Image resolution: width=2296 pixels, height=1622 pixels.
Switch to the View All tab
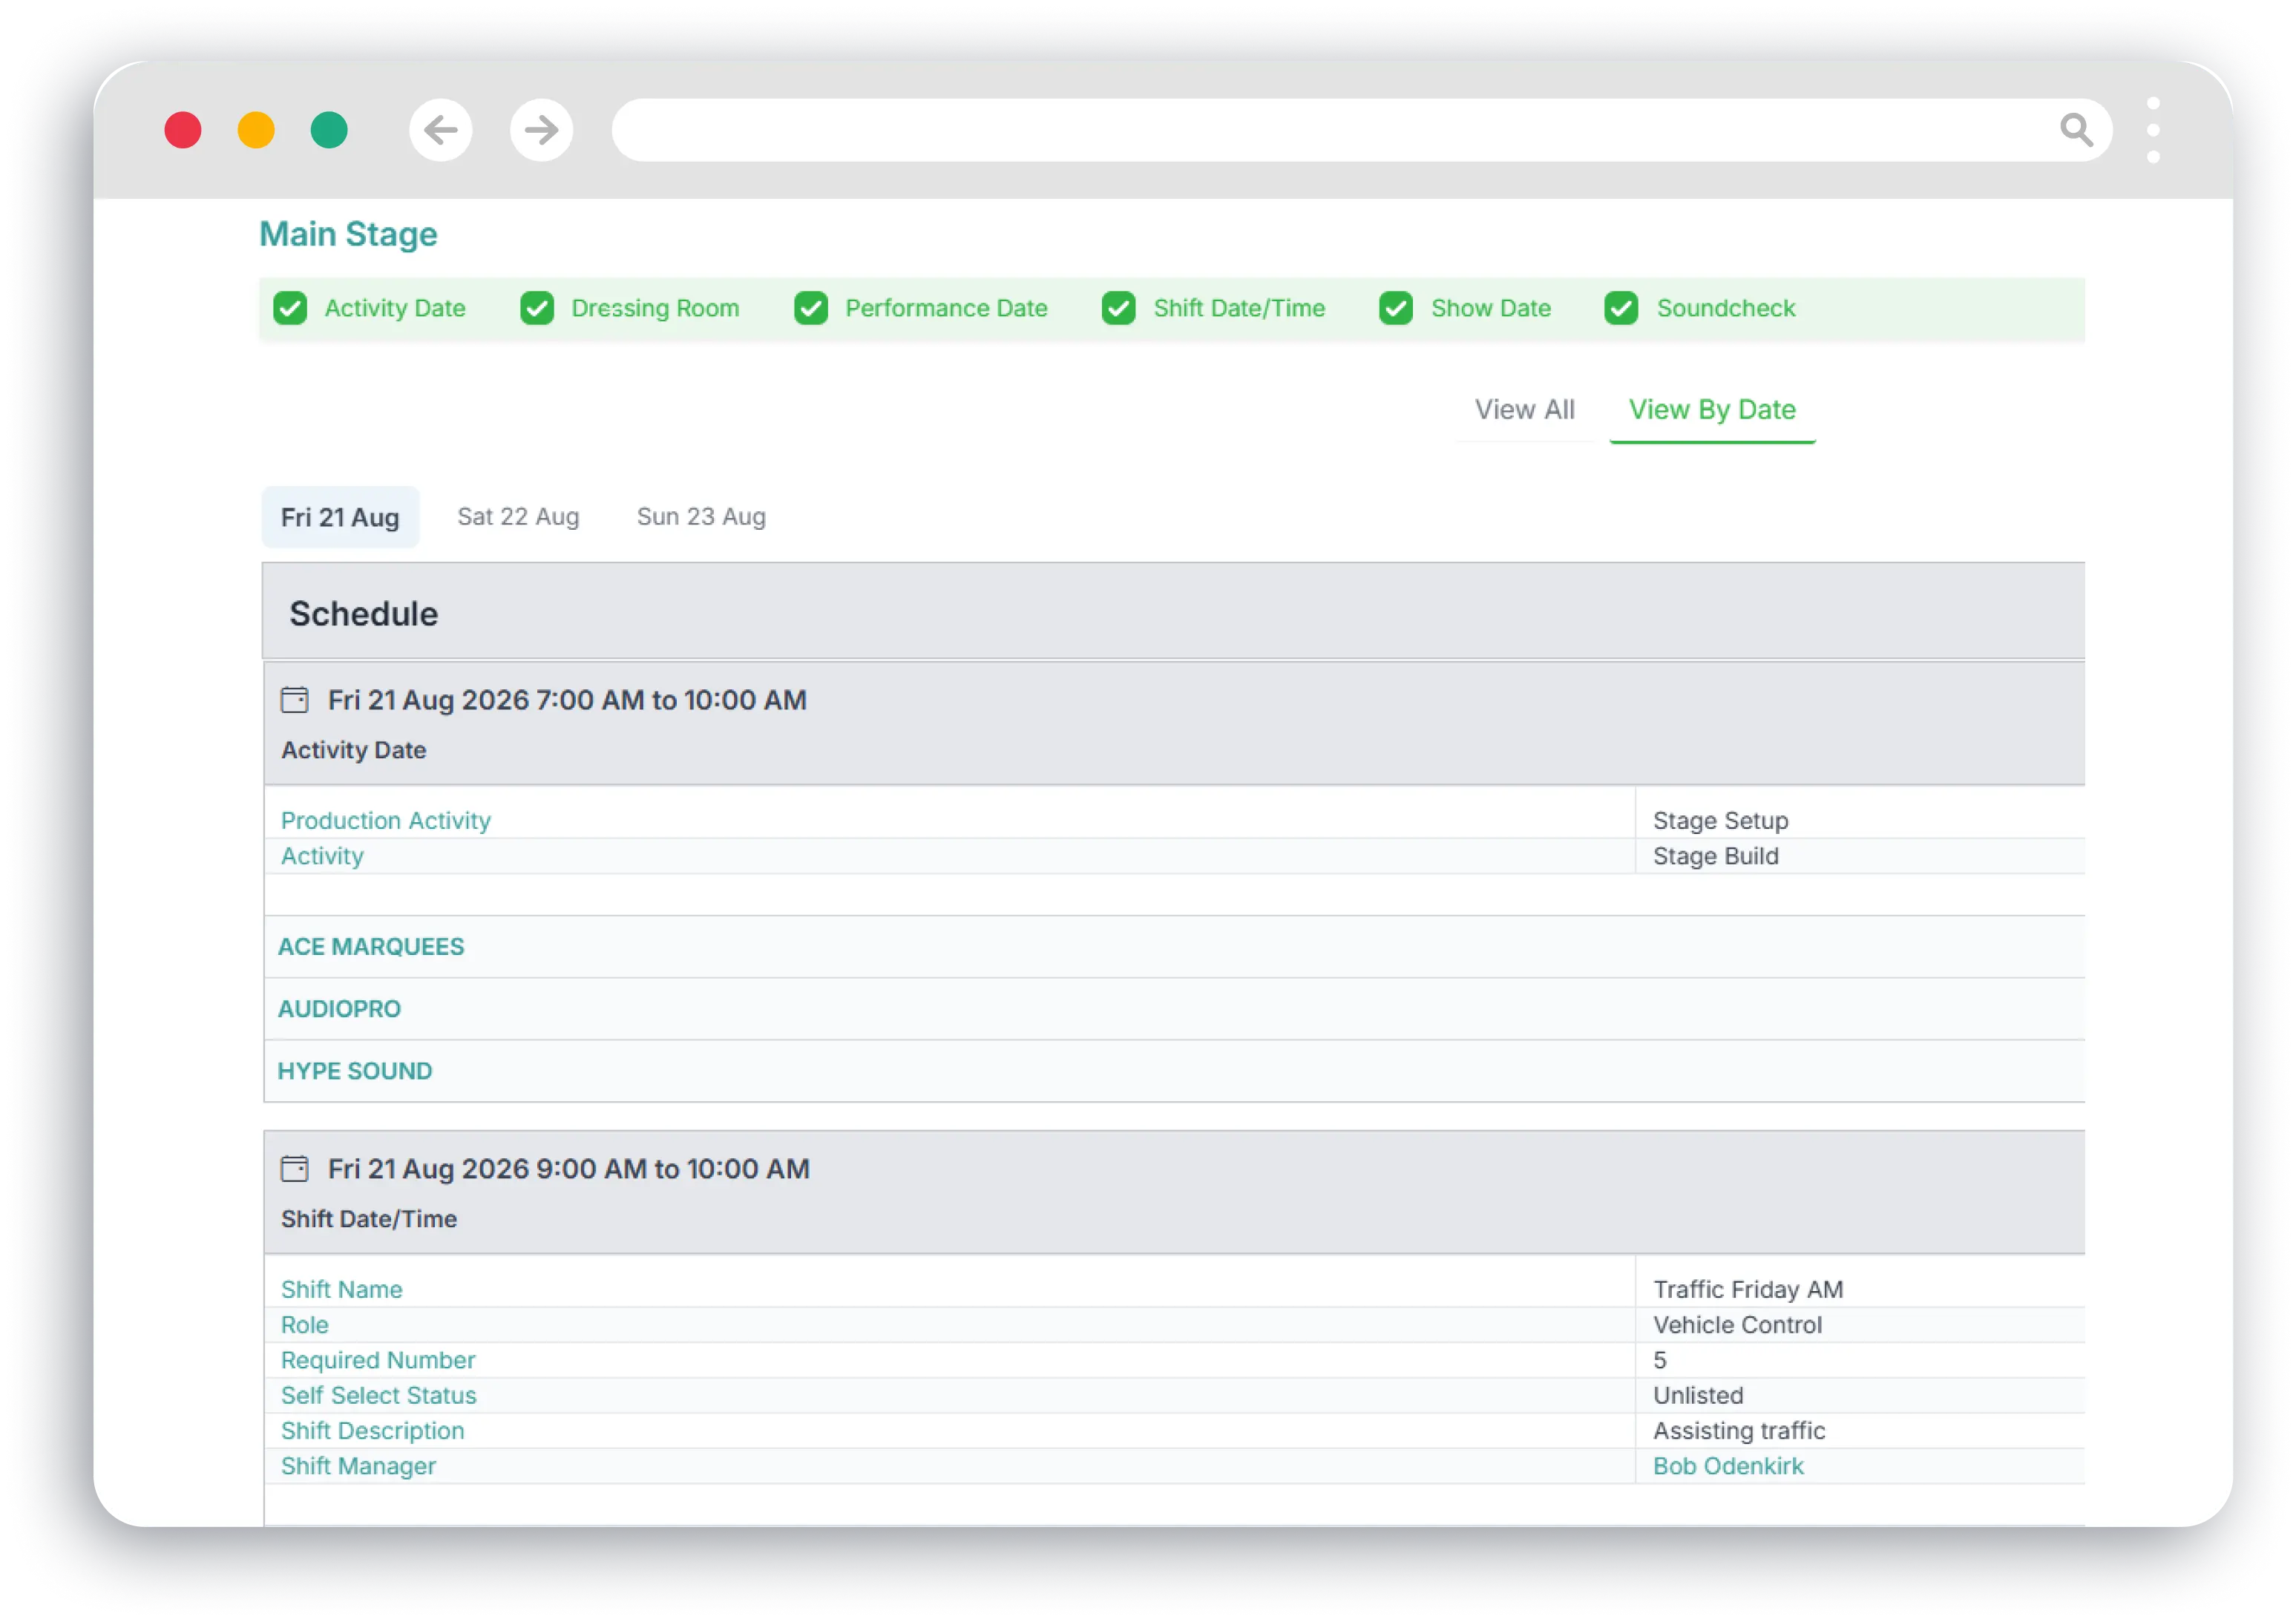1524,410
